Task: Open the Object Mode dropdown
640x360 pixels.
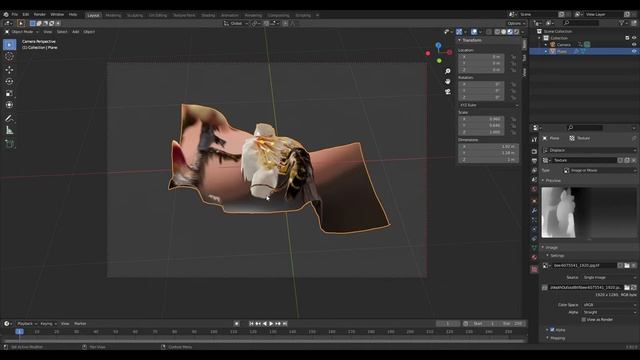Action: tap(22, 31)
